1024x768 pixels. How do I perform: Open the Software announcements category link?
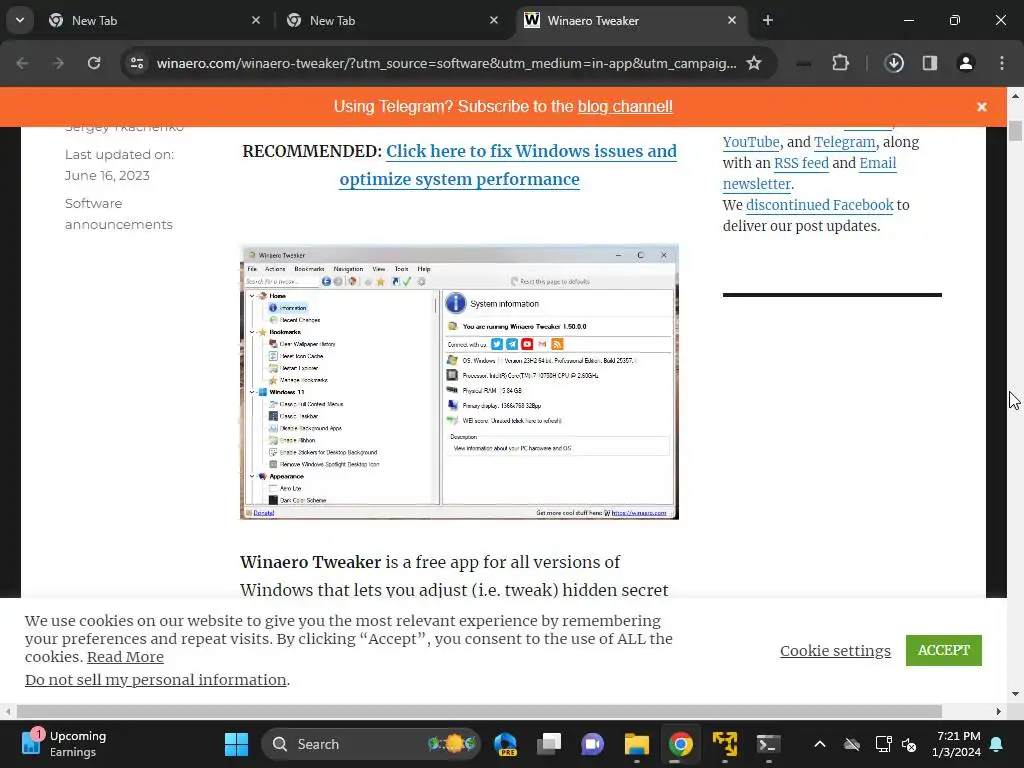click(119, 214)
